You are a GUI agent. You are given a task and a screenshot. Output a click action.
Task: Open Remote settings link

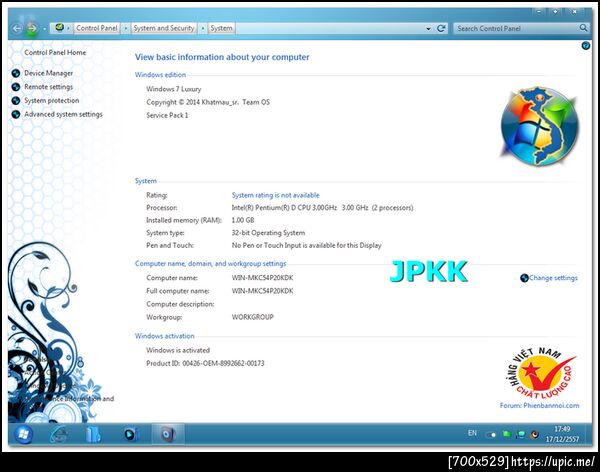click(49, 87)
